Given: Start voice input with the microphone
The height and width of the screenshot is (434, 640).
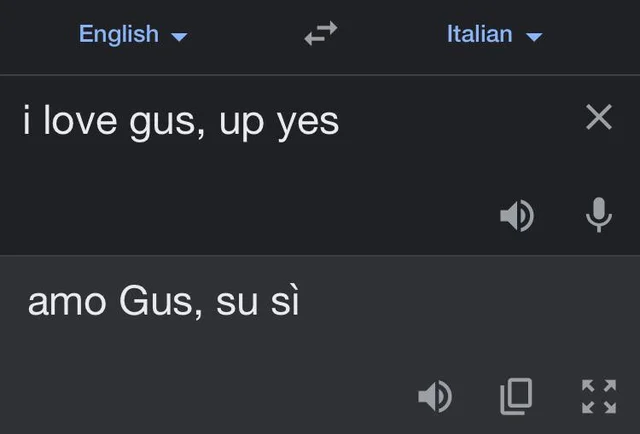Looking at the screenshot, I should pyautogui.click(x=598, y=215).
